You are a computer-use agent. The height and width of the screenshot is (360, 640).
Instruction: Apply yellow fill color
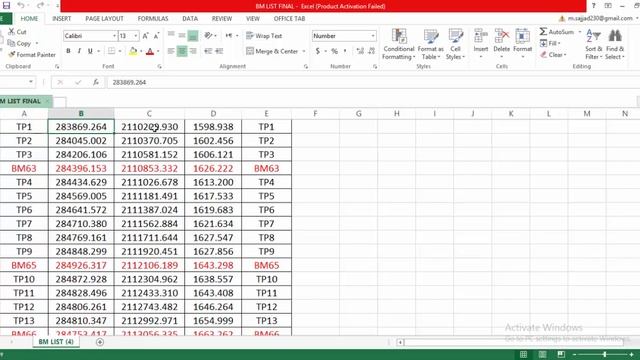pyautogui.click(x=133, y=51)
